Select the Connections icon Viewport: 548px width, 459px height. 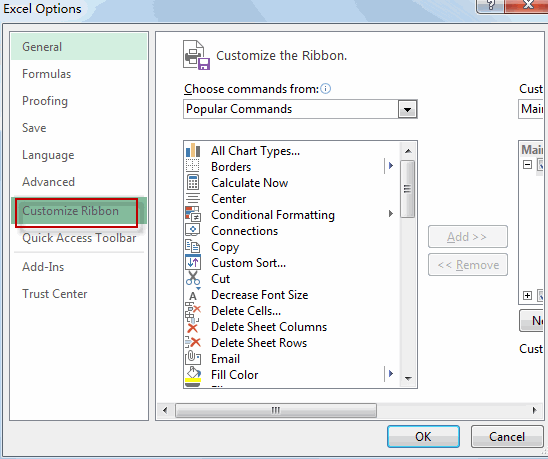pos(193,230)
